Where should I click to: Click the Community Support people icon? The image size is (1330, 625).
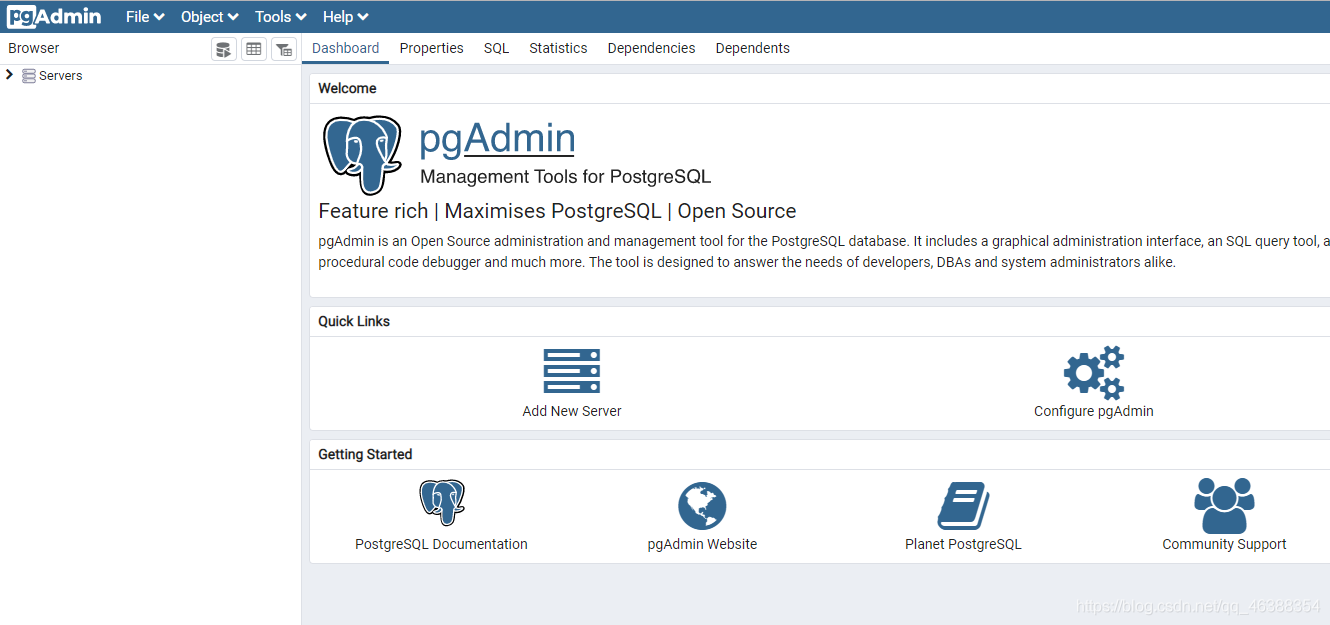[1224, 505]
